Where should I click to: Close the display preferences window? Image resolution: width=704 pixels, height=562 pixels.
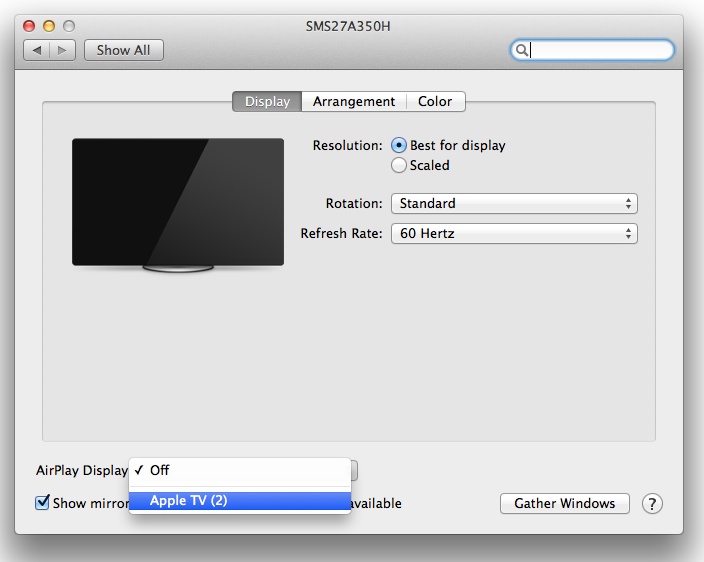[29, 25]
